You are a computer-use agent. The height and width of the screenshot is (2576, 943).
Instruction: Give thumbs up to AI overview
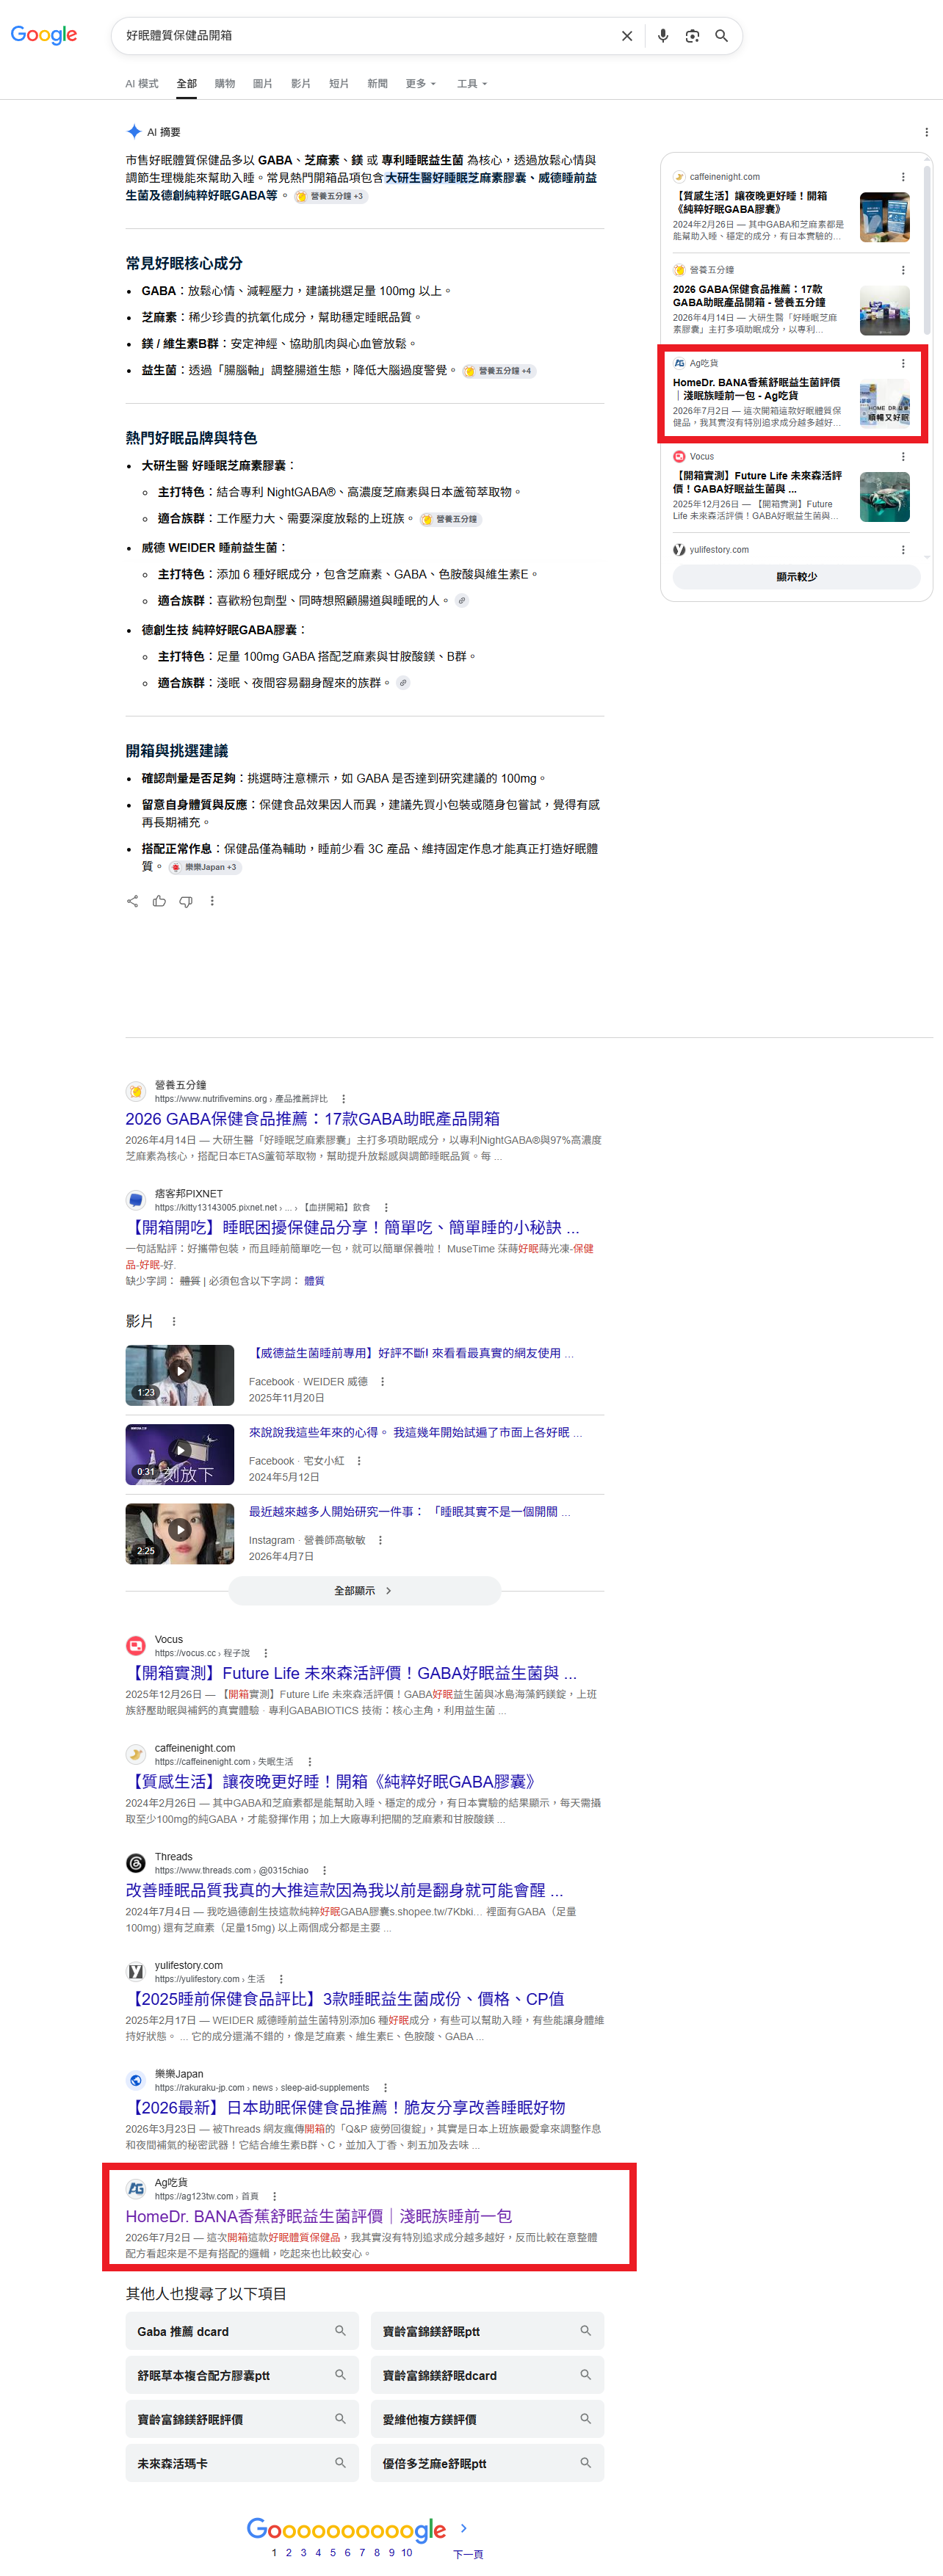point(159,901)
